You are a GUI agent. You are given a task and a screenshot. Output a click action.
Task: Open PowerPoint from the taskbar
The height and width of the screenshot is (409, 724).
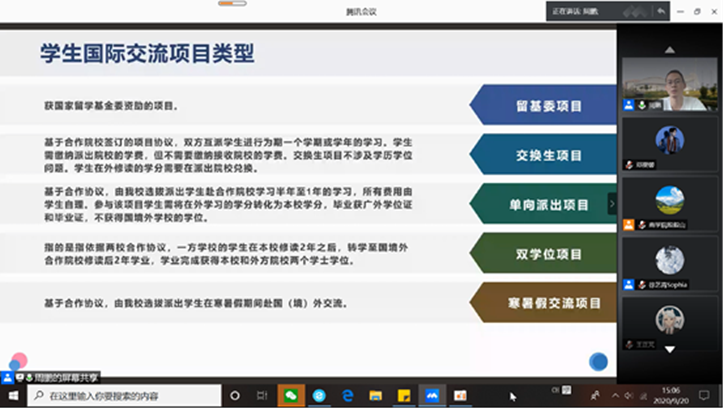[x=463, y=396]
